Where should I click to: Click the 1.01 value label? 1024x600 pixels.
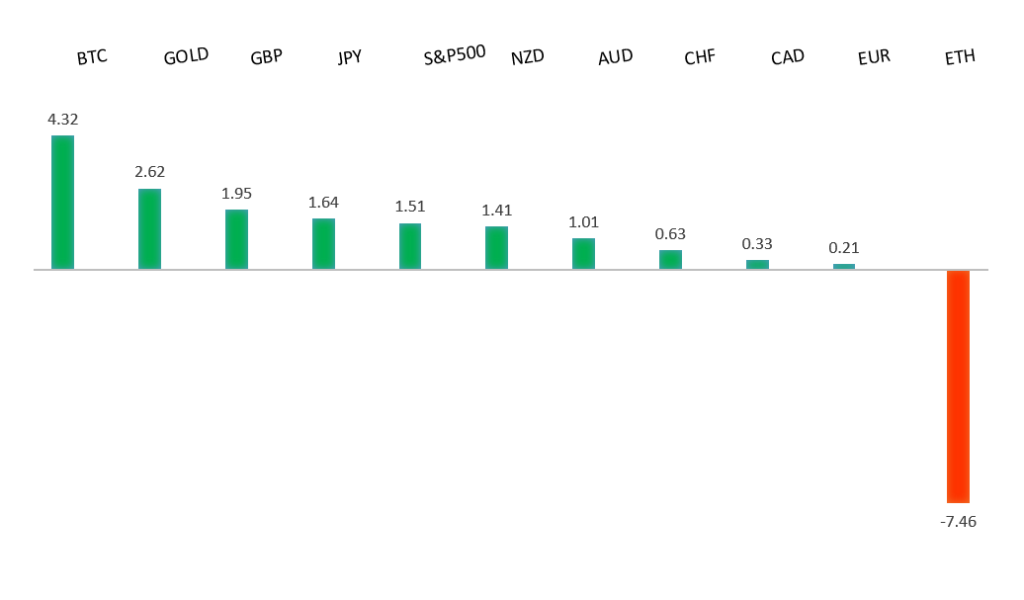(583, 222)
